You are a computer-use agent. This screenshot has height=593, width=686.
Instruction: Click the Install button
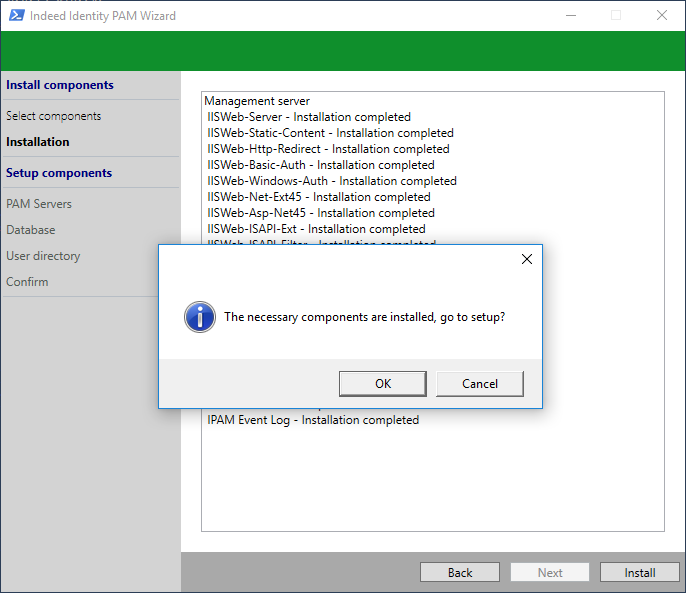[640, 572]
